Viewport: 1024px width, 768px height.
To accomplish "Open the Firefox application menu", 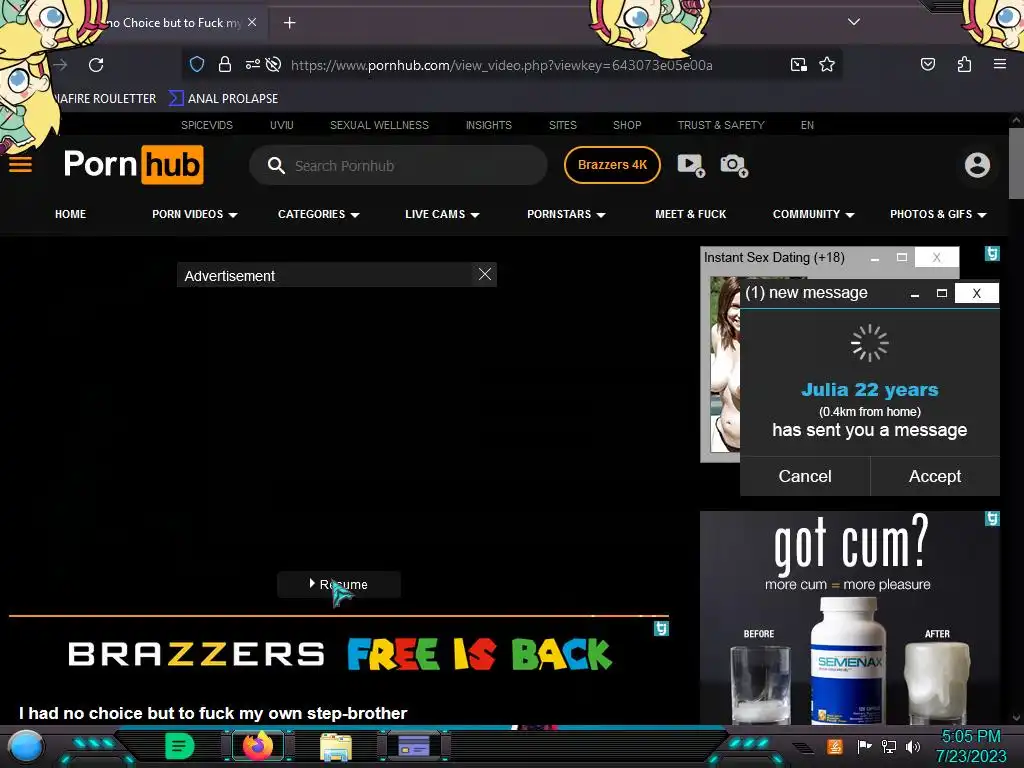I will click(999, 64).
